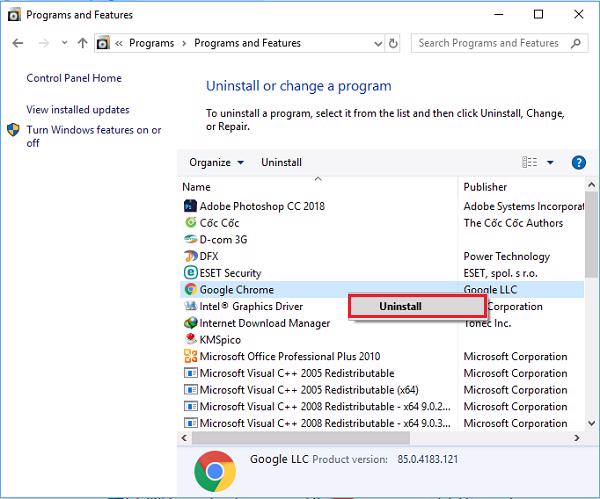Image resolution: width=600 pixels, height=499 pixels.
Task: Click Power Technology publisher cell
Action: 507,256
